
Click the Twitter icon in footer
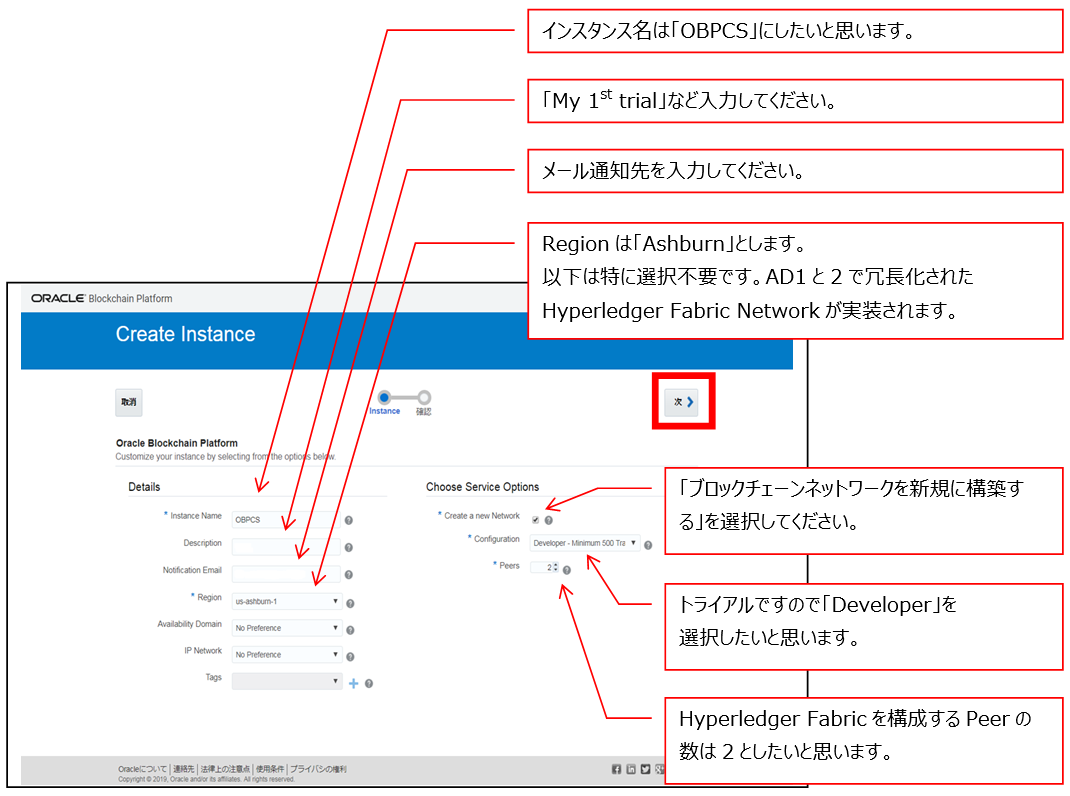coord(645,769)
